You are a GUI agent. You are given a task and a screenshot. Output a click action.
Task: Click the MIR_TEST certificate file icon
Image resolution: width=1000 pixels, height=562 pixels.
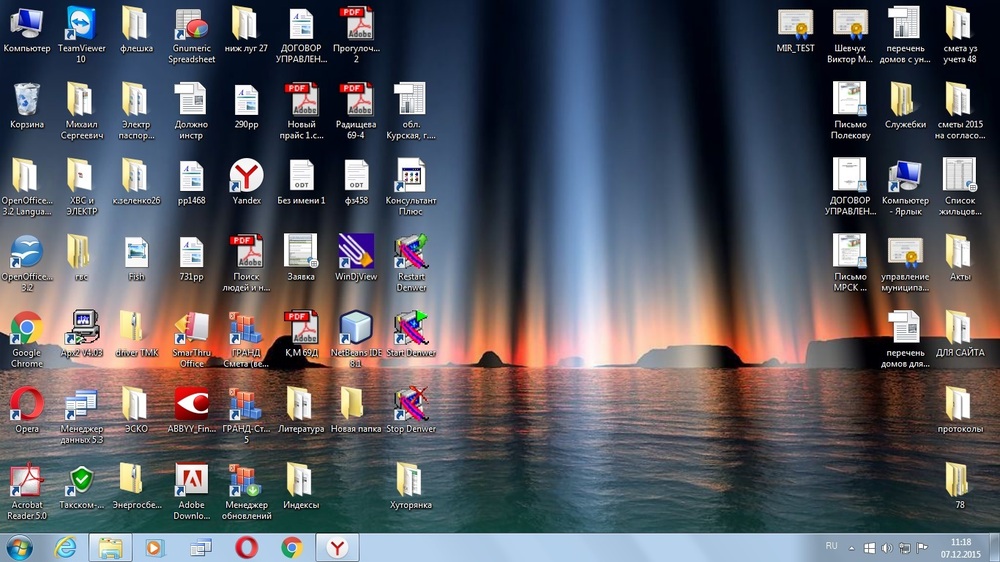tap(796, 24)
